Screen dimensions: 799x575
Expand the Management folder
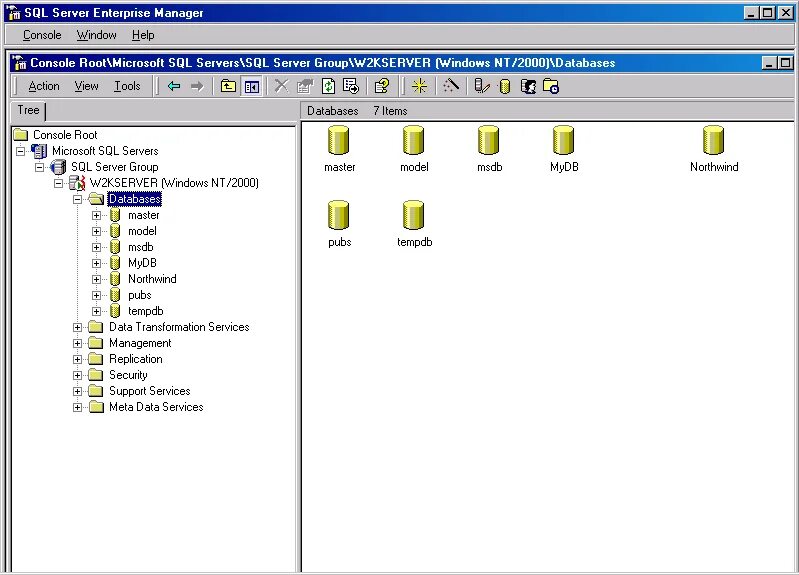(77, 343)
